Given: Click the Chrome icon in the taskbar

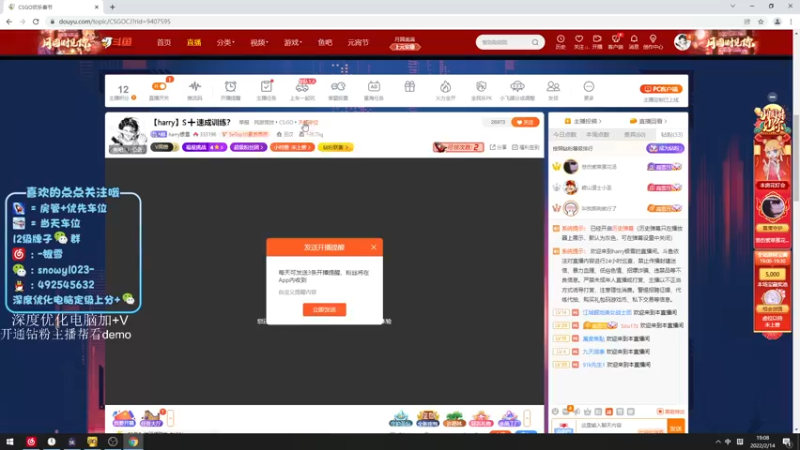Looking at the screenshot, I should tap(133, 442).
